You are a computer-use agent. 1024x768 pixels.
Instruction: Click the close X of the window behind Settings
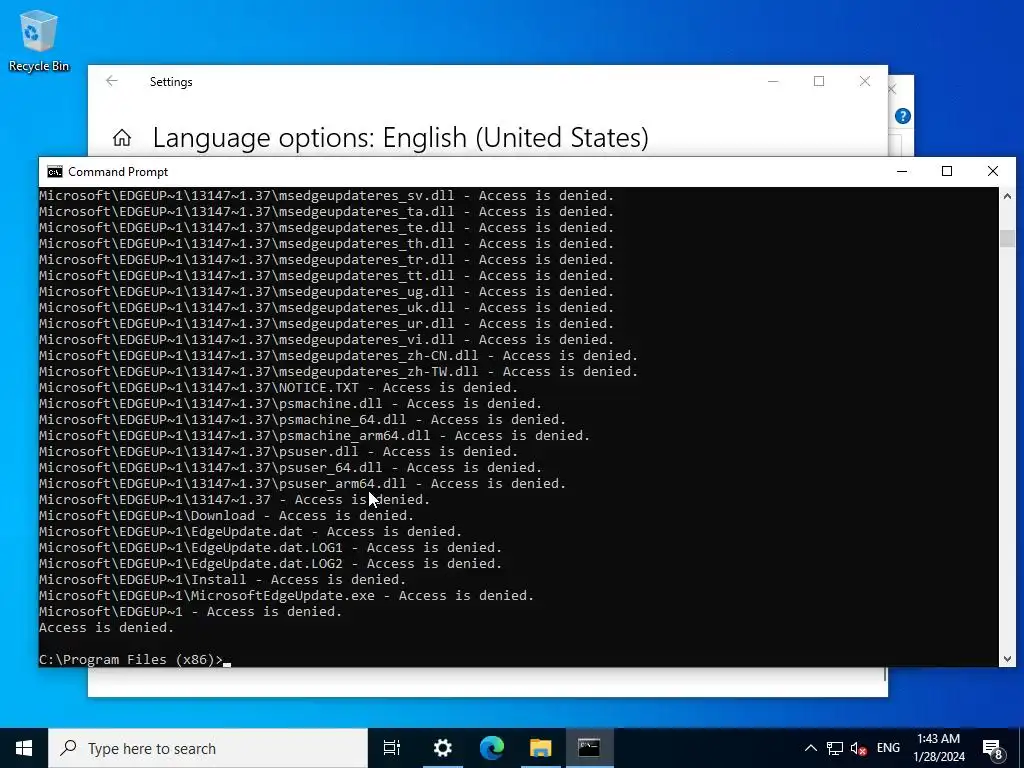coord(893,89)
